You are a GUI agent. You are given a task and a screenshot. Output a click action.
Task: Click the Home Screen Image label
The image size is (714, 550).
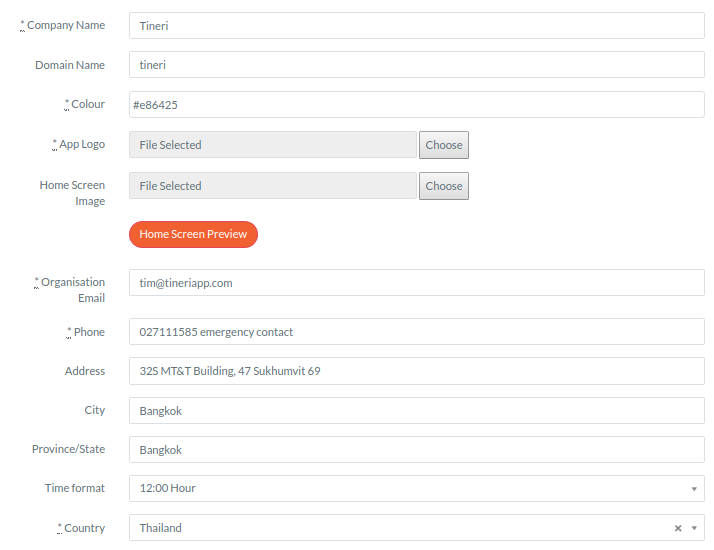(x=72, y=193)
